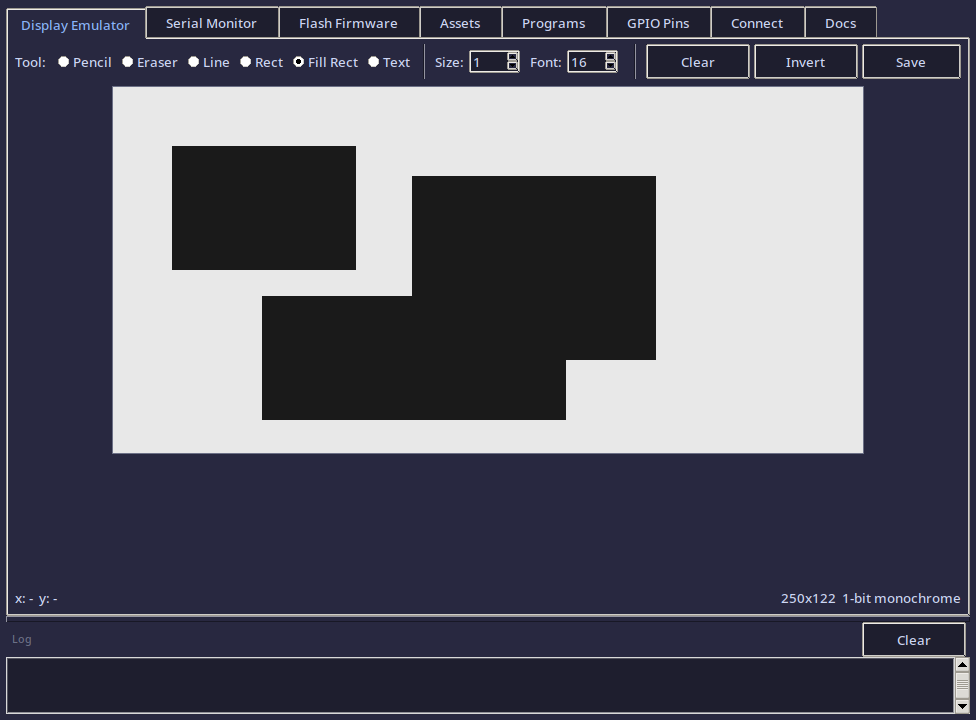Switch to the Flash Firmware tab

349,22
